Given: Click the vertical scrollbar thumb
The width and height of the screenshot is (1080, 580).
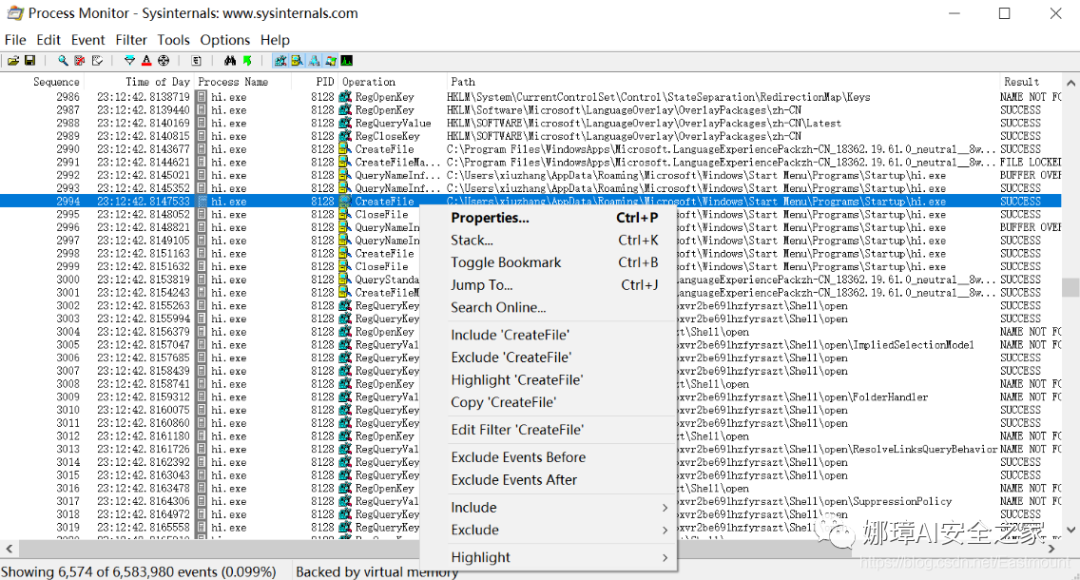Looking at the screenshot, I should pyautogui.click(x=1071, y=287).
